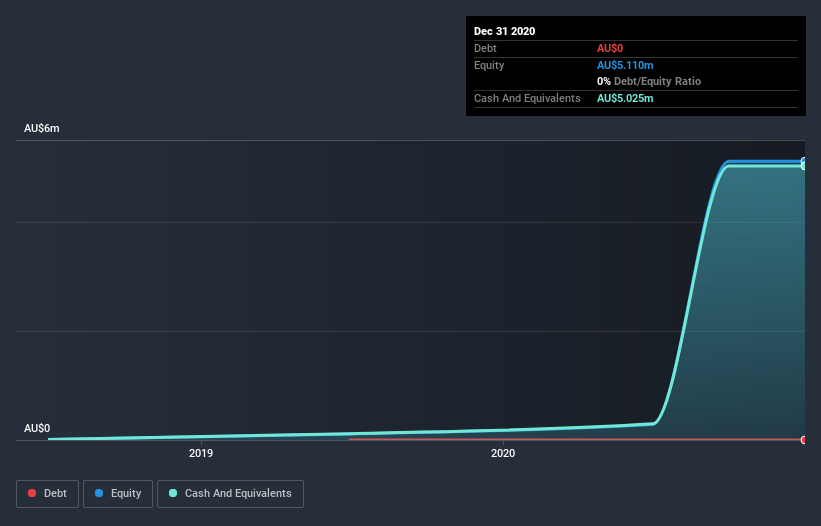Click the Cash And Equivalents endpoint marker
The width and height of the screenshot is (821, 526).
click(x=803, y=166)
